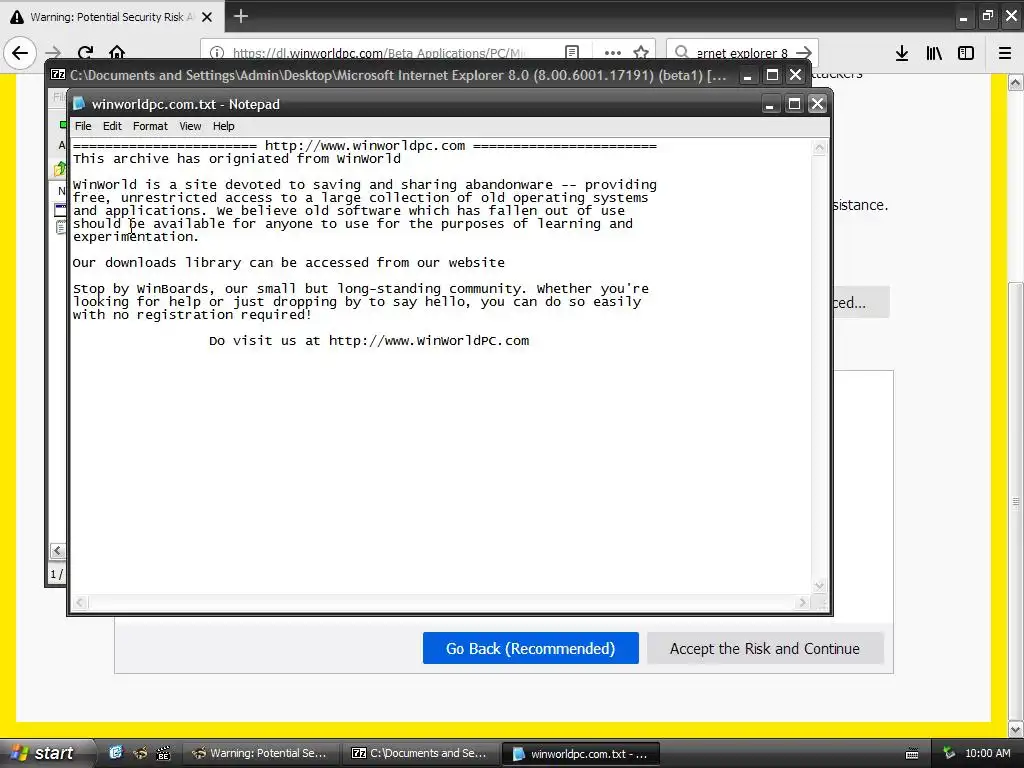This screenshot has width=1024, height=768.
Task: Open new tab with plus button
Action: click(x=240, y=16)
